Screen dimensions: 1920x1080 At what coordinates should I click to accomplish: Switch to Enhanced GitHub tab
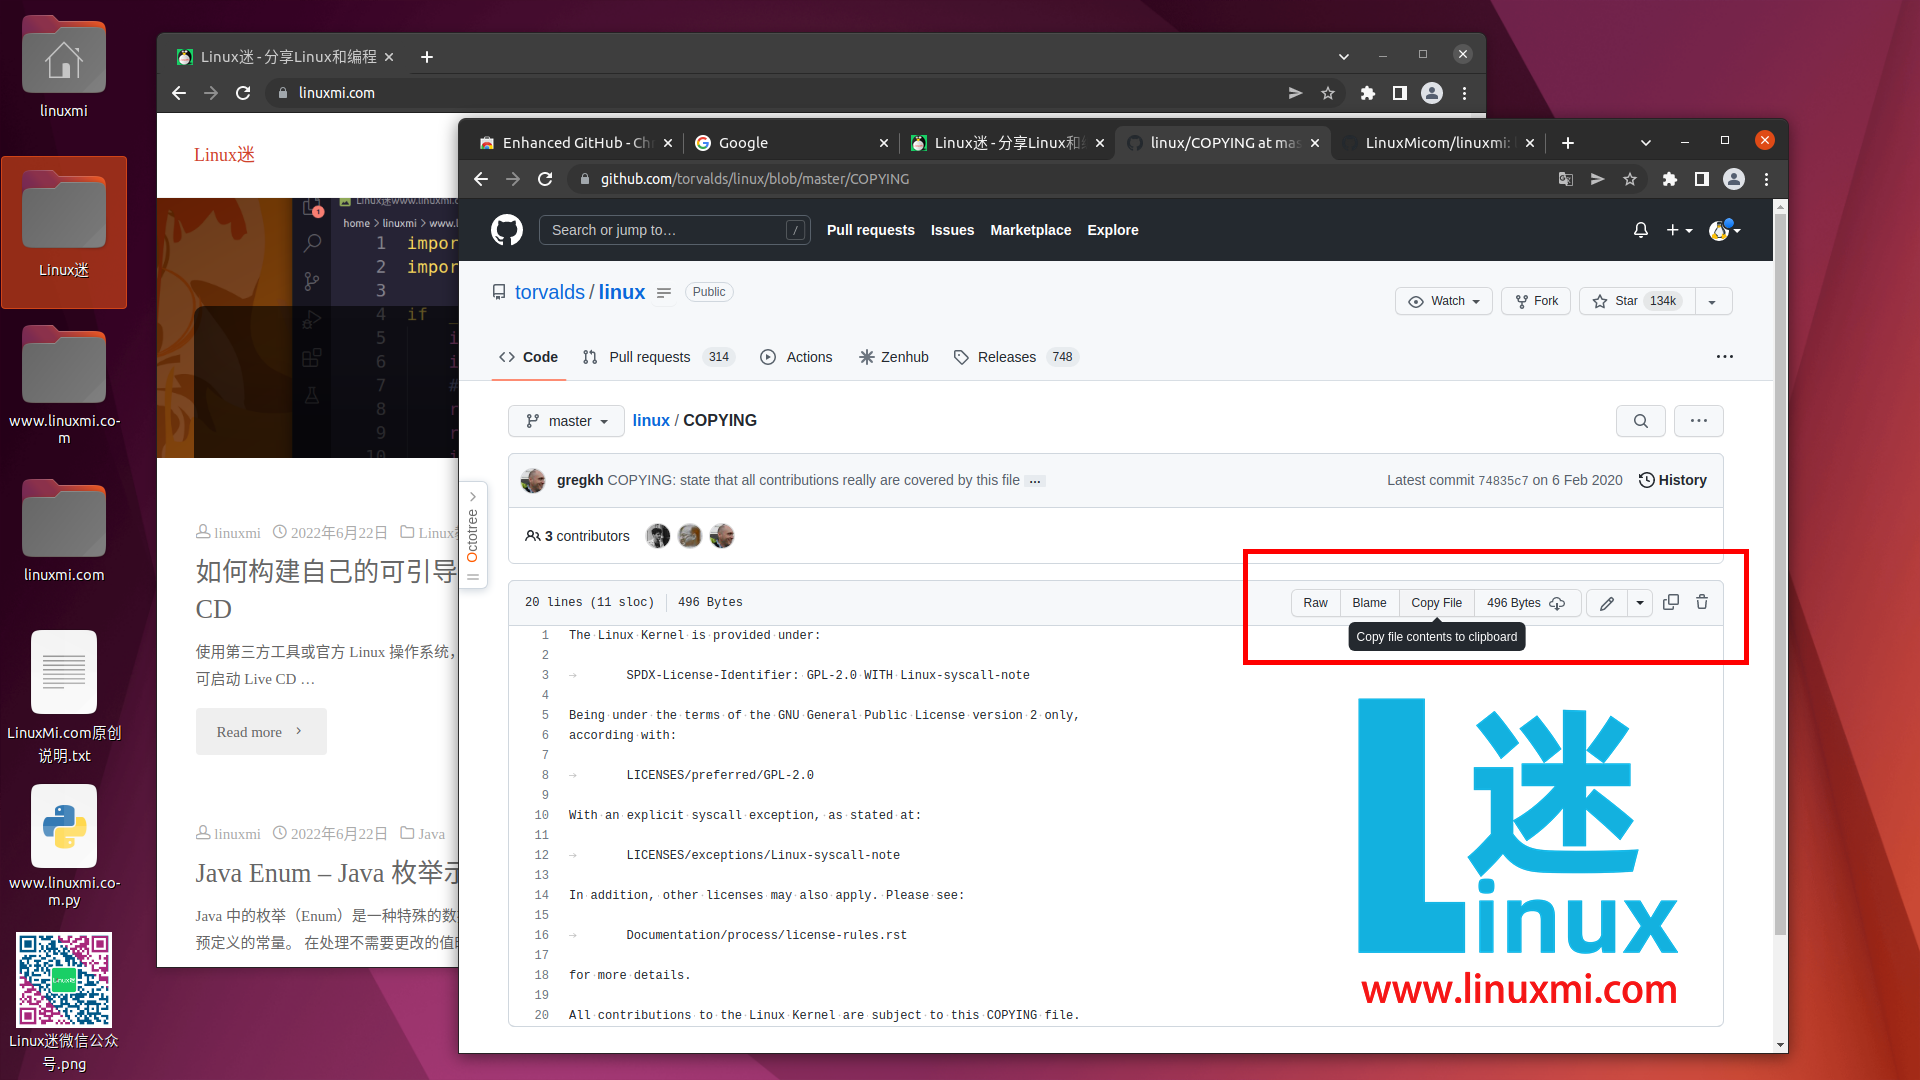tap(573, 143)
